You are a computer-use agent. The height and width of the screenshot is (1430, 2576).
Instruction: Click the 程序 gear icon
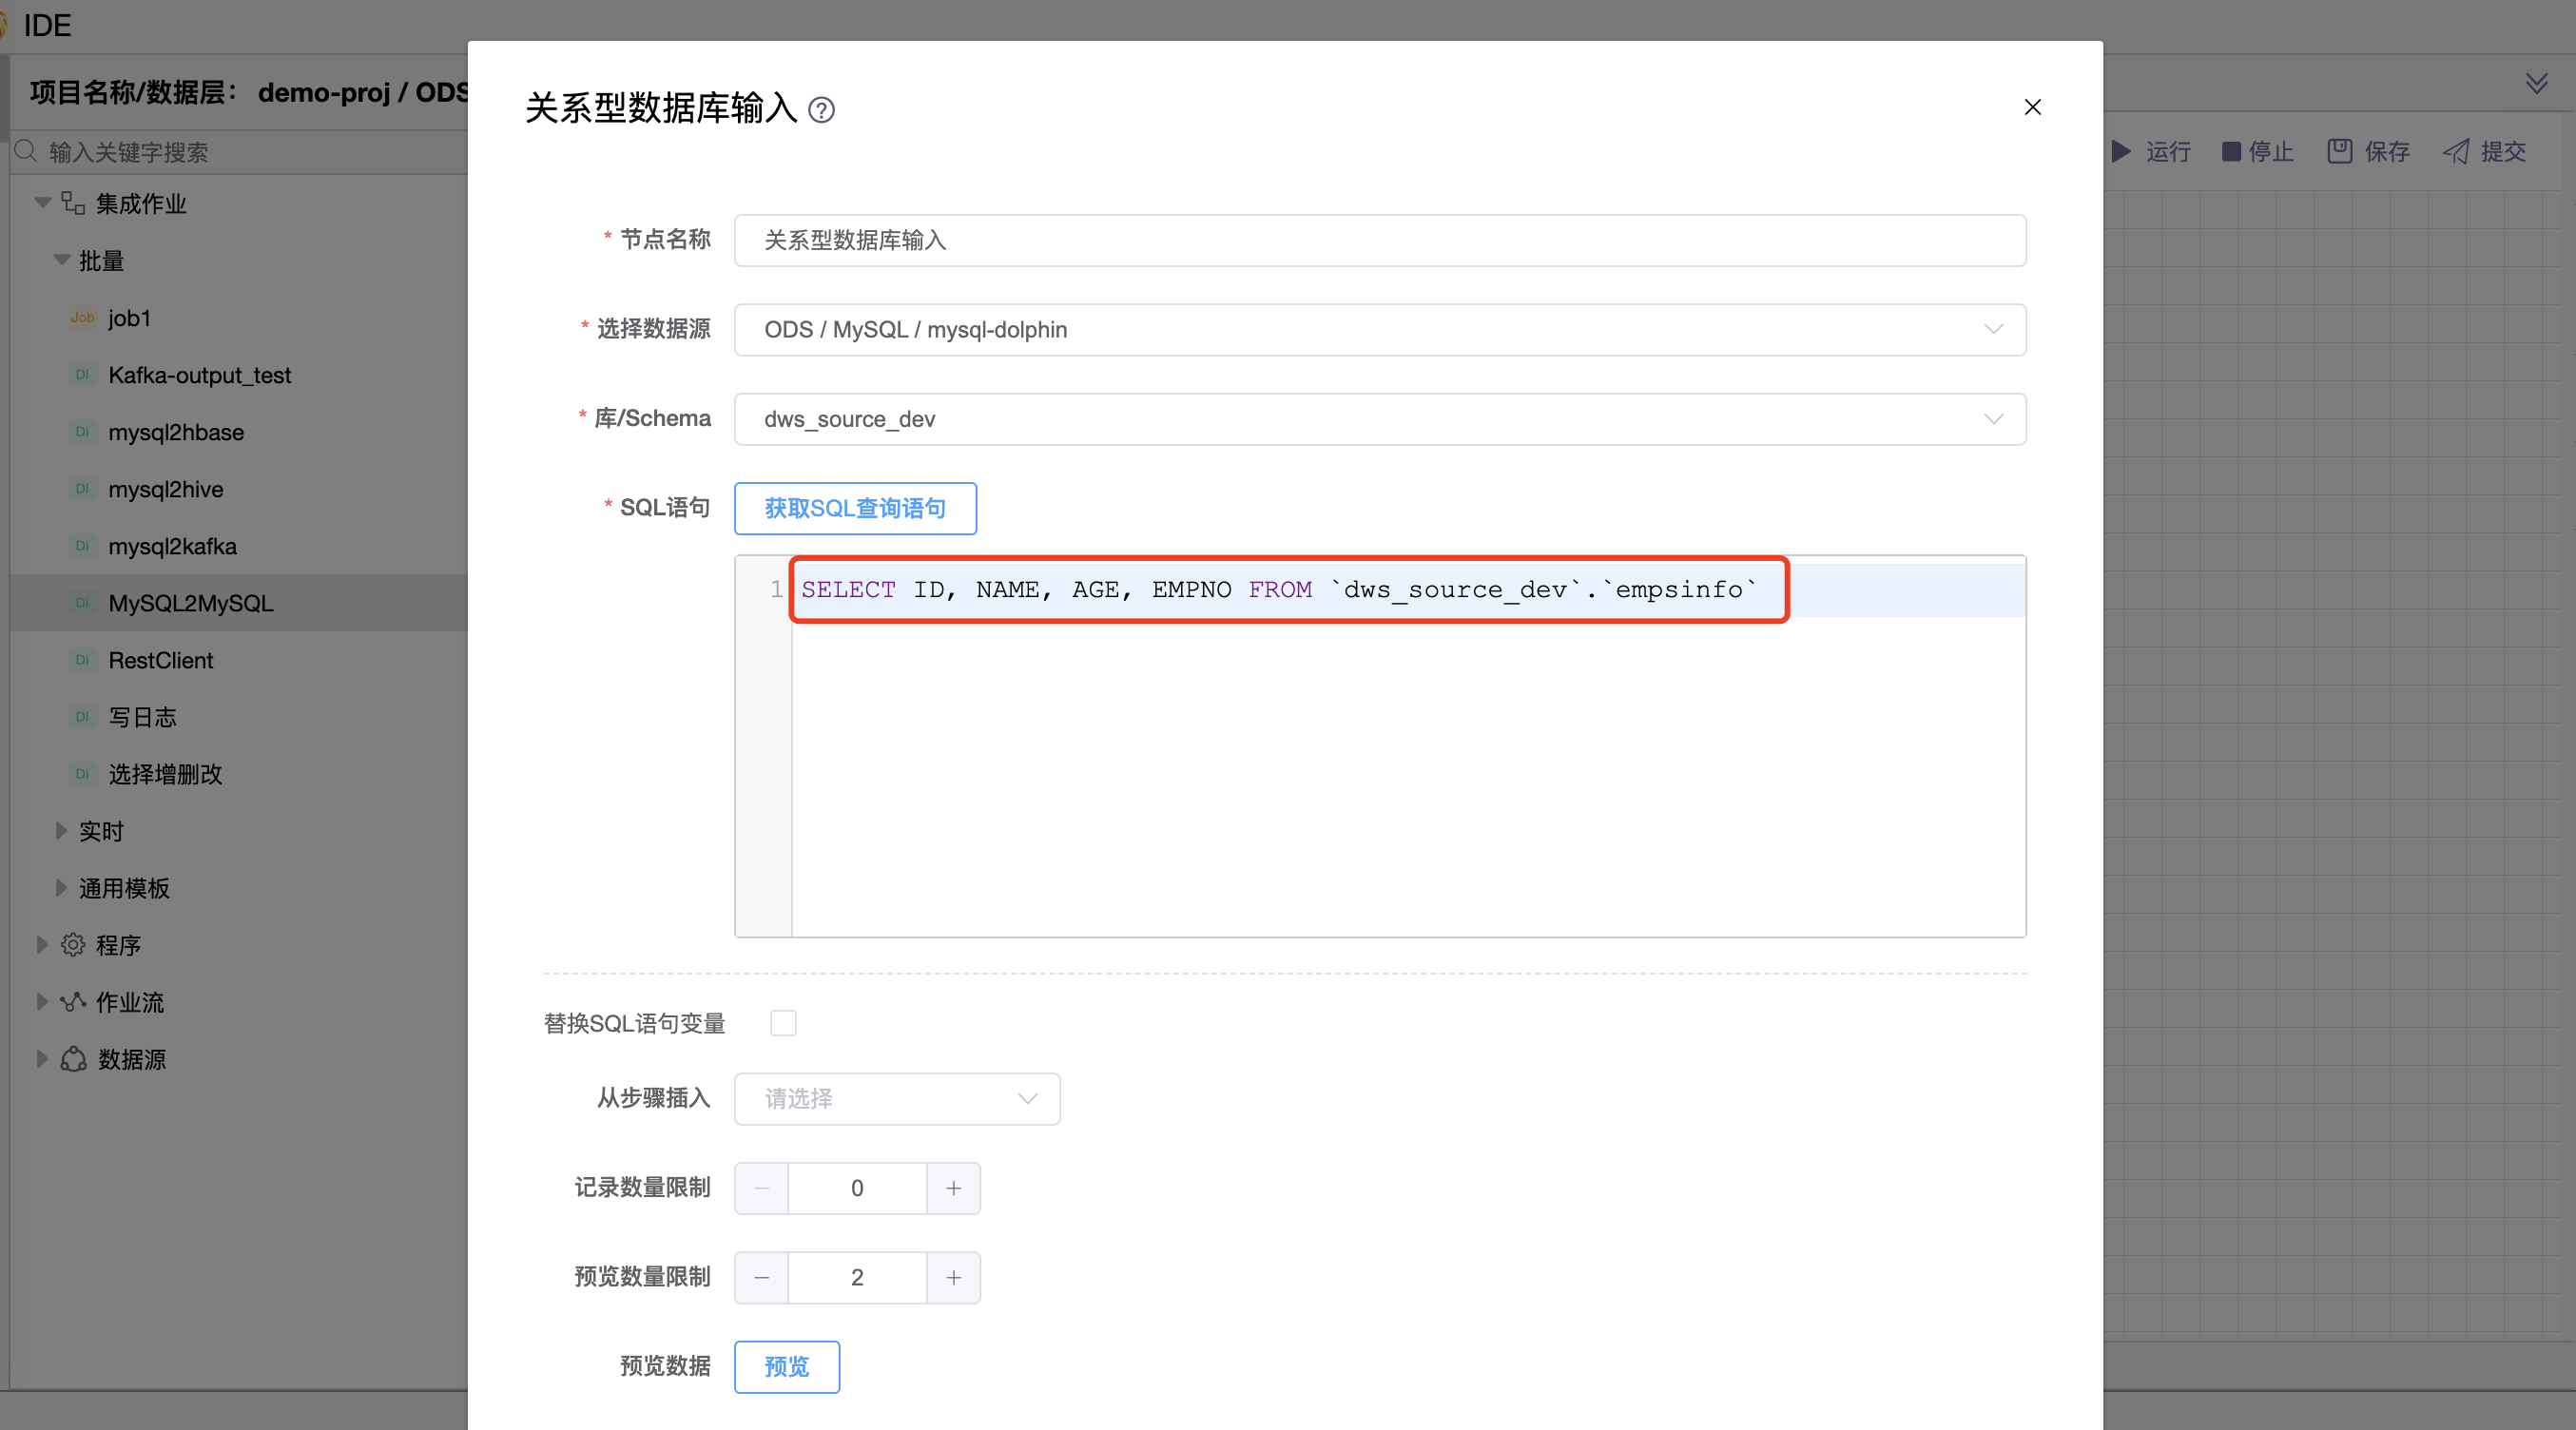point(72,944)
